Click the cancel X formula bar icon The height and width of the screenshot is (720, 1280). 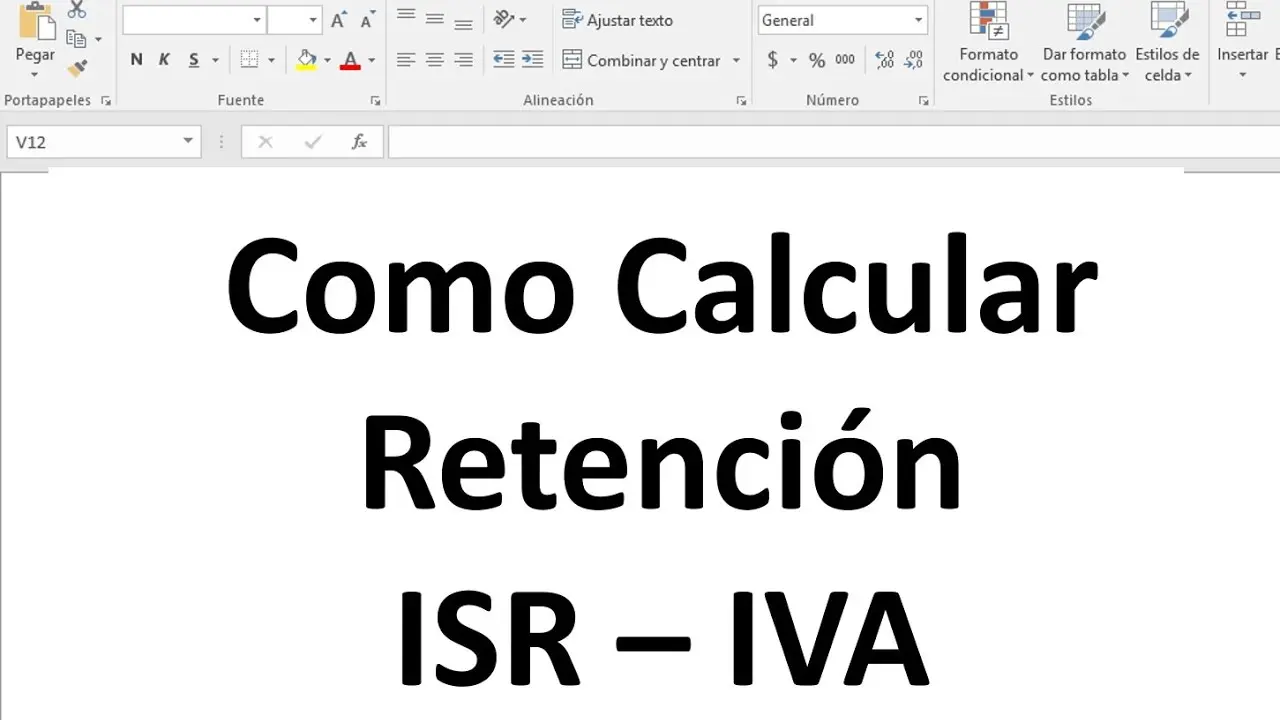click(265, 142)
